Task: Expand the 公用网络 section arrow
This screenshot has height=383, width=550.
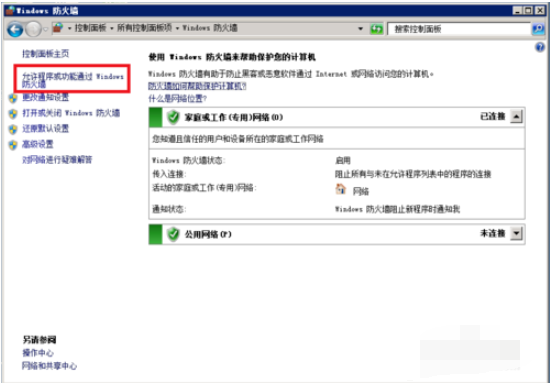Action: click(x=516, y=233)
